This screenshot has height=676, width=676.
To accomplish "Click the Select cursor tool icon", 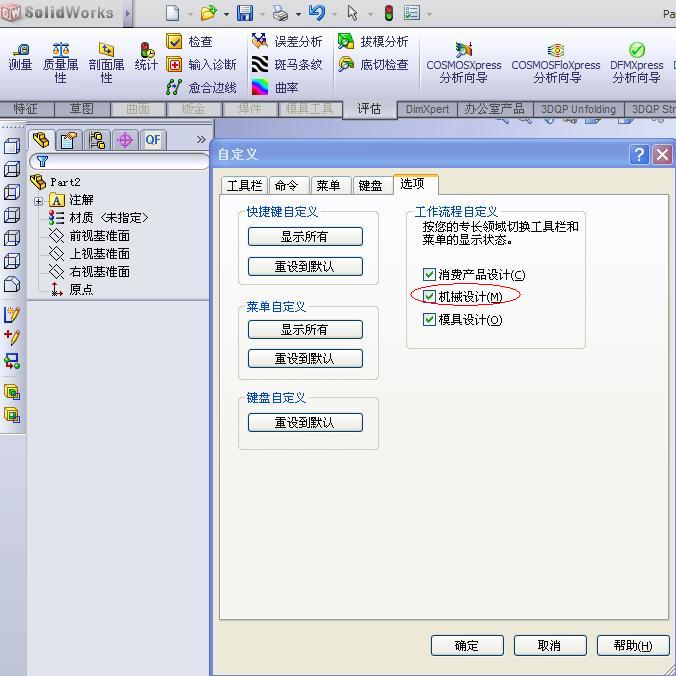I will [353, 13].
